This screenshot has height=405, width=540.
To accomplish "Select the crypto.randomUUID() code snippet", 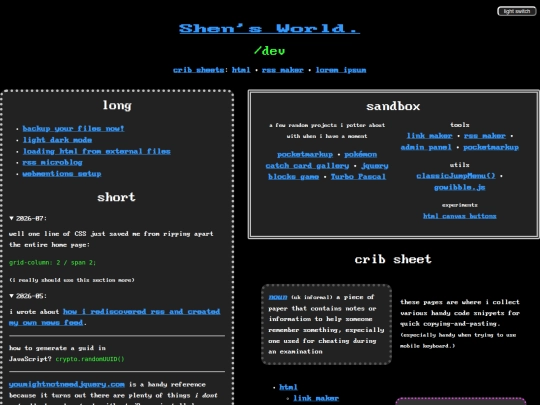I will click(x=90, y=359).
